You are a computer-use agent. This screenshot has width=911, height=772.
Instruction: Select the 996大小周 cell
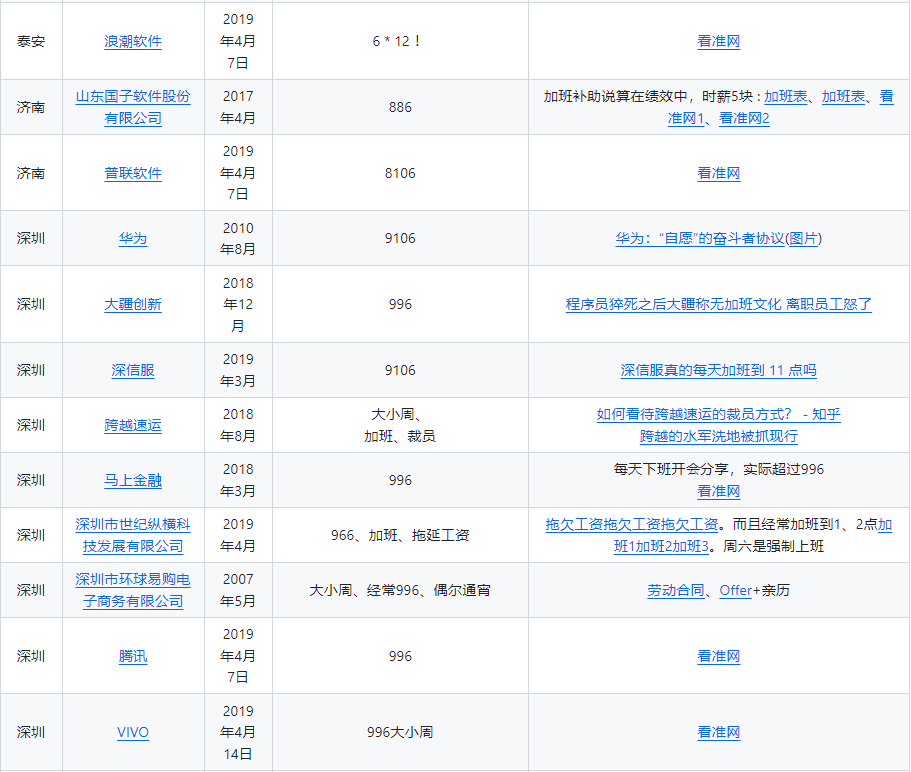coord(400,732)
